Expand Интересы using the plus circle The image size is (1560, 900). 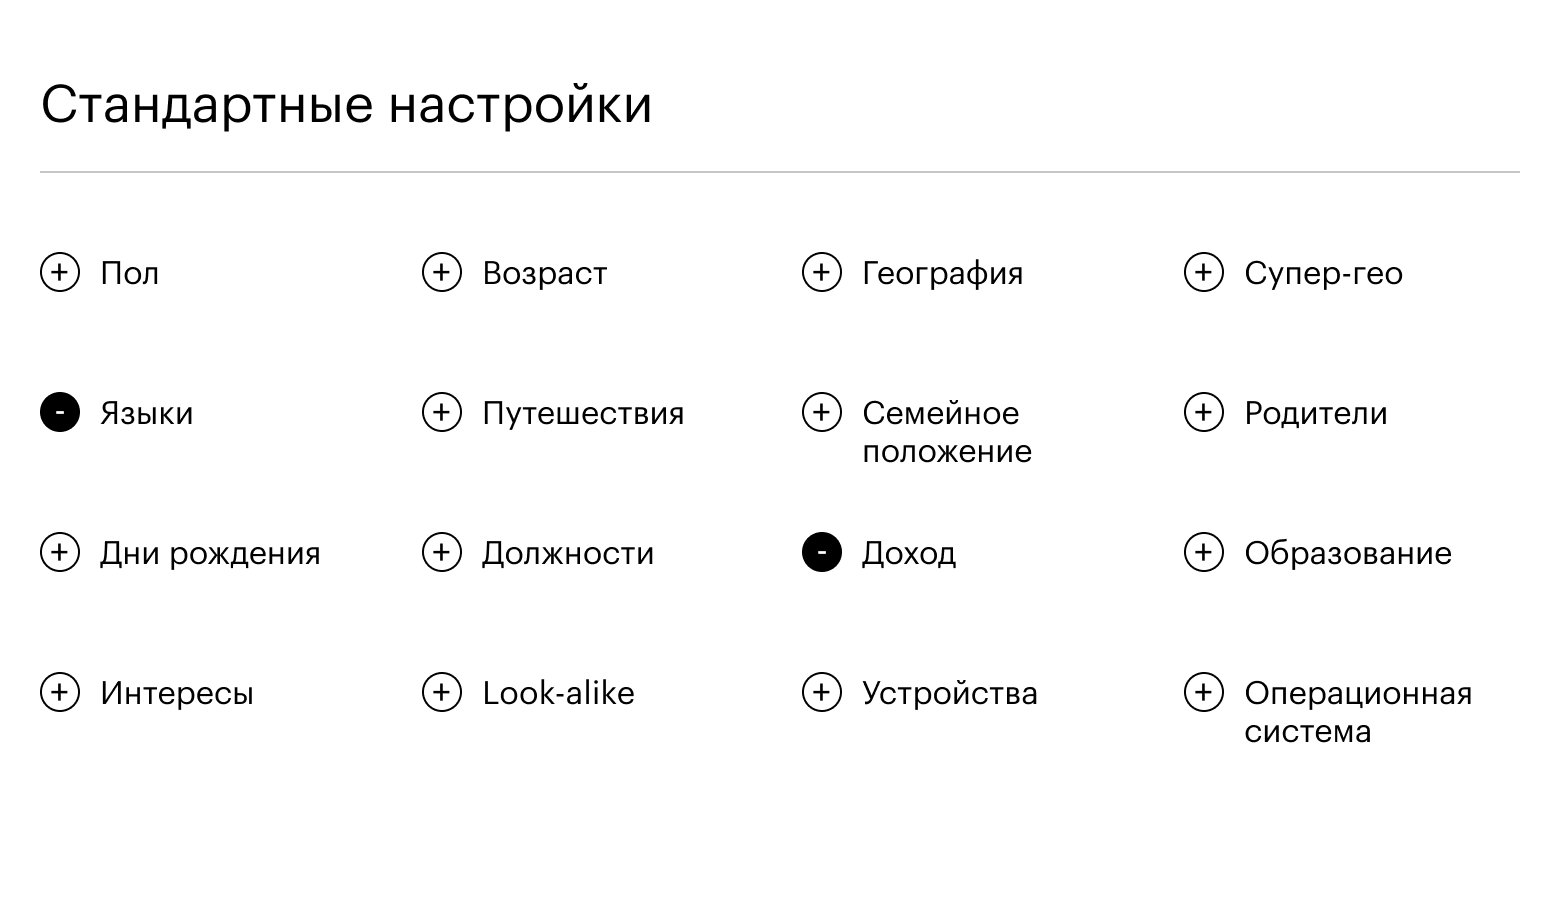click(60, 692)
